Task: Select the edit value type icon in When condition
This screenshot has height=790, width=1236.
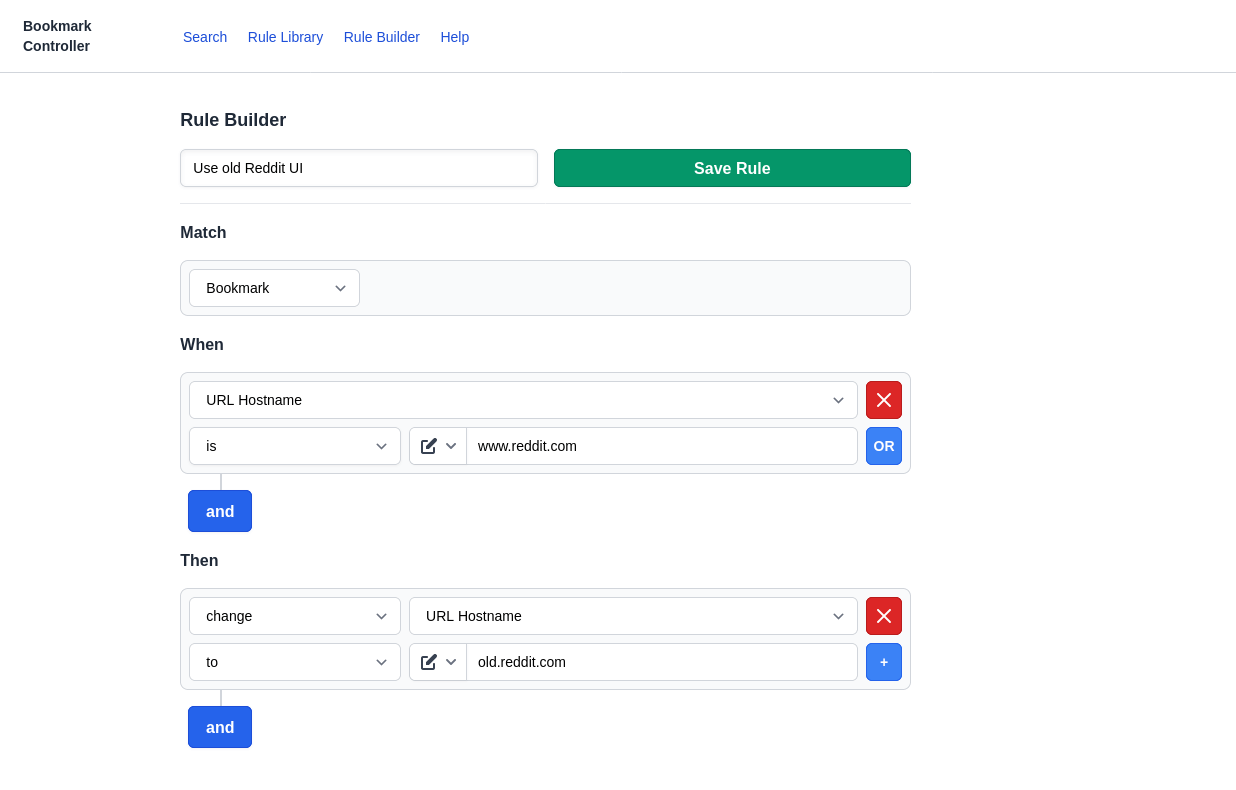Action: coord(429,446)
